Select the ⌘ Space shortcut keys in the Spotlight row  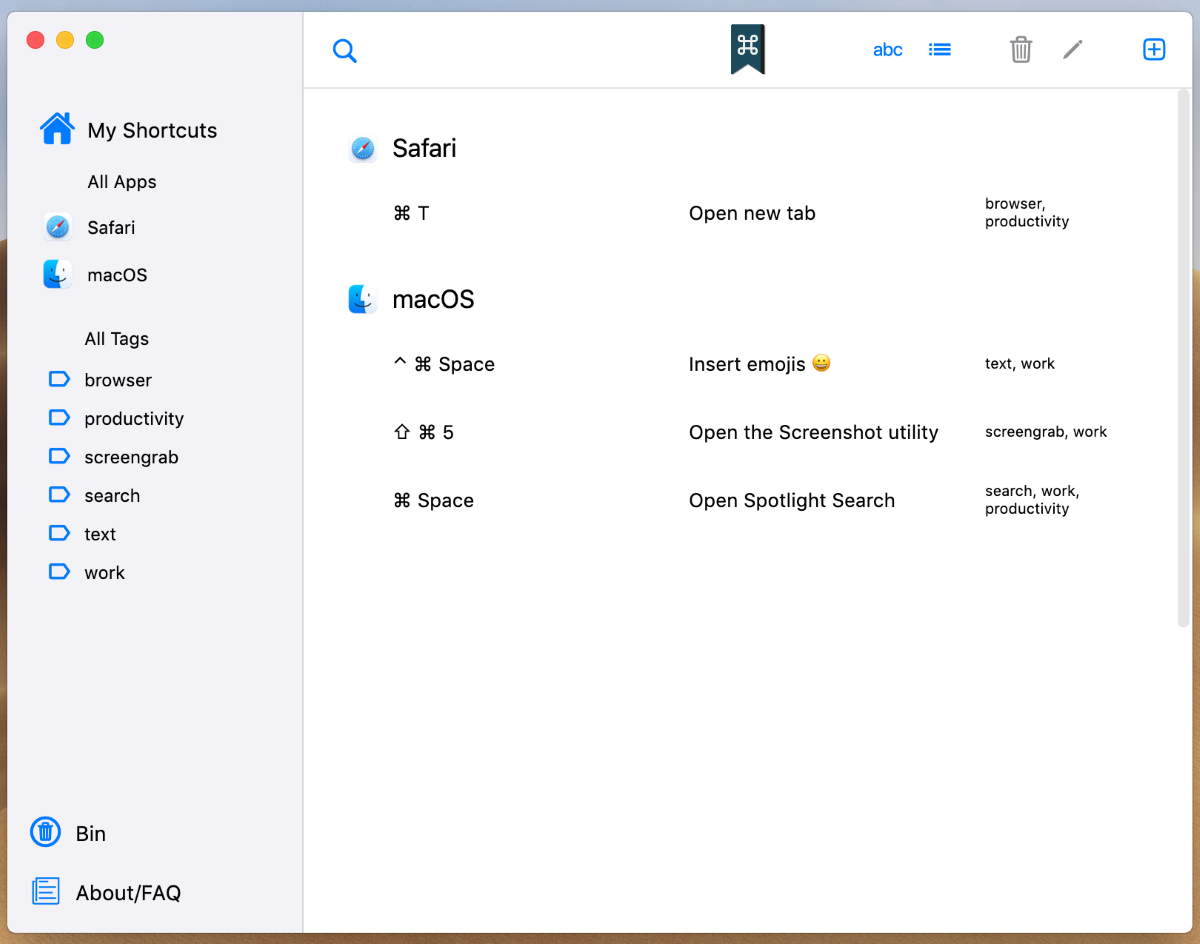pyautogui.click(x=434, y=500)
